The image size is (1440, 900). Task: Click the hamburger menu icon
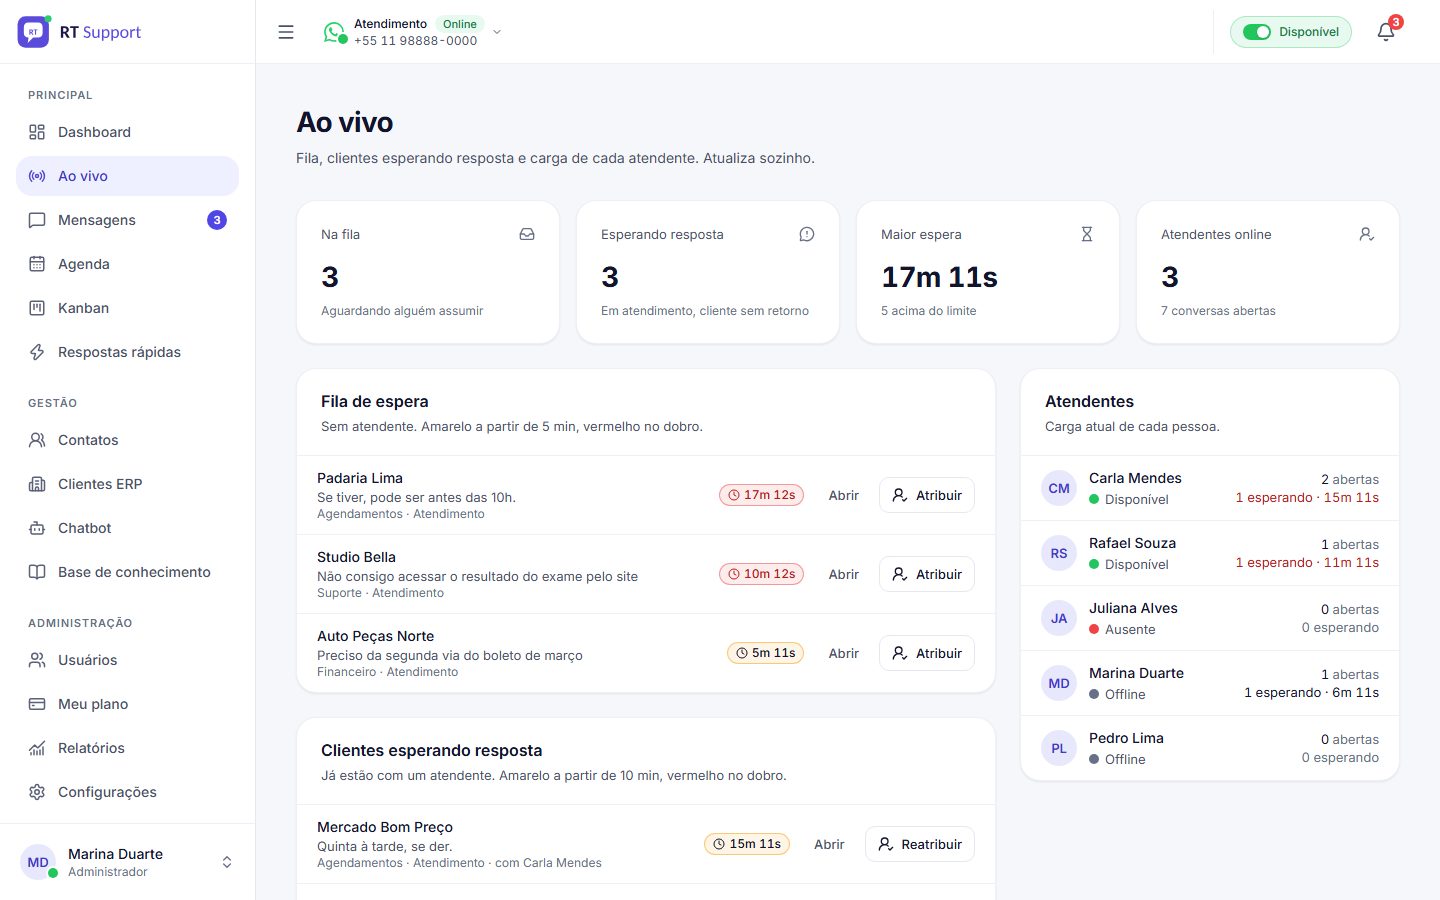click(x=286, y=32)
